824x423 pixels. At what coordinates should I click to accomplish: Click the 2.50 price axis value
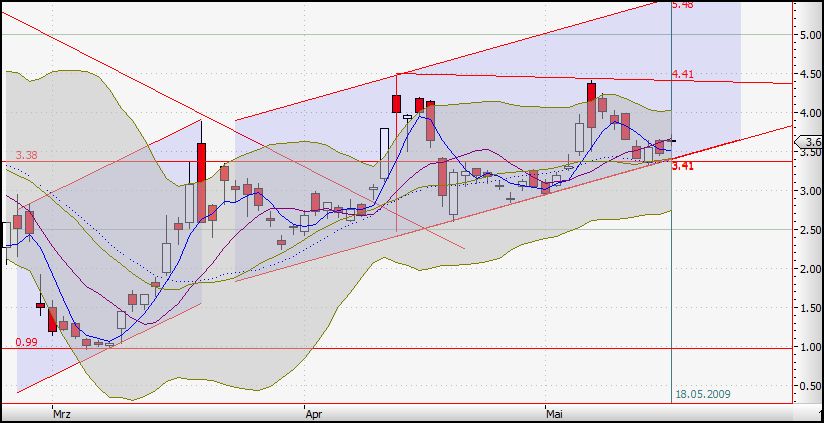point(811,230)
